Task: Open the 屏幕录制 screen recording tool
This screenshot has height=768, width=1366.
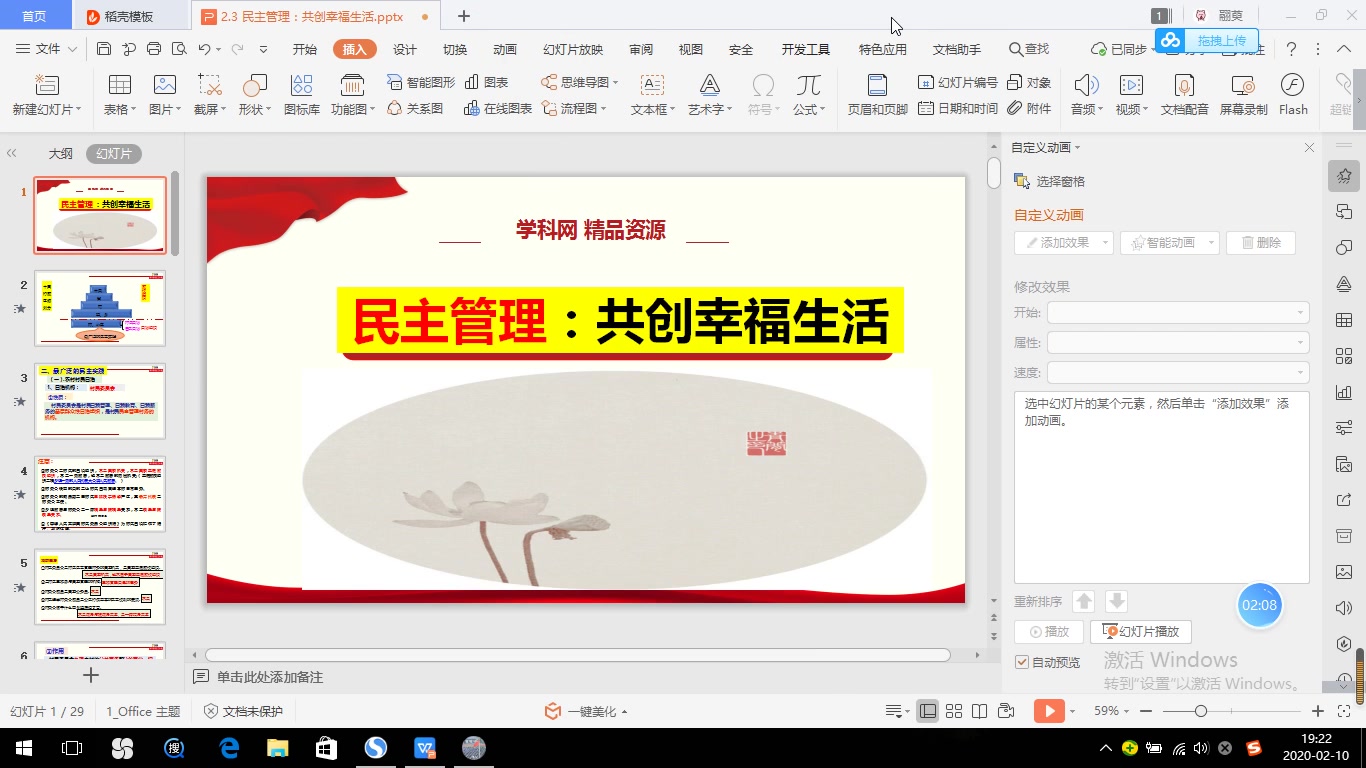Action: tap(1243, 95)
